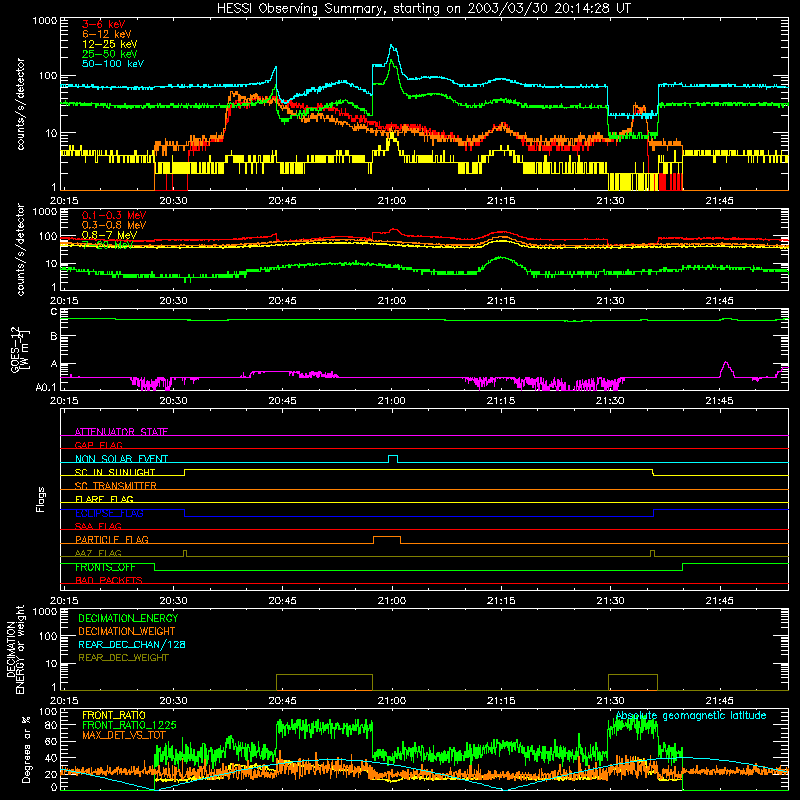Image resolution: width=800 pixels, height=800 pixels.
Task: Click the raised PARTICLE_FLAG step near 21:00
Action: tap(387, 540)
